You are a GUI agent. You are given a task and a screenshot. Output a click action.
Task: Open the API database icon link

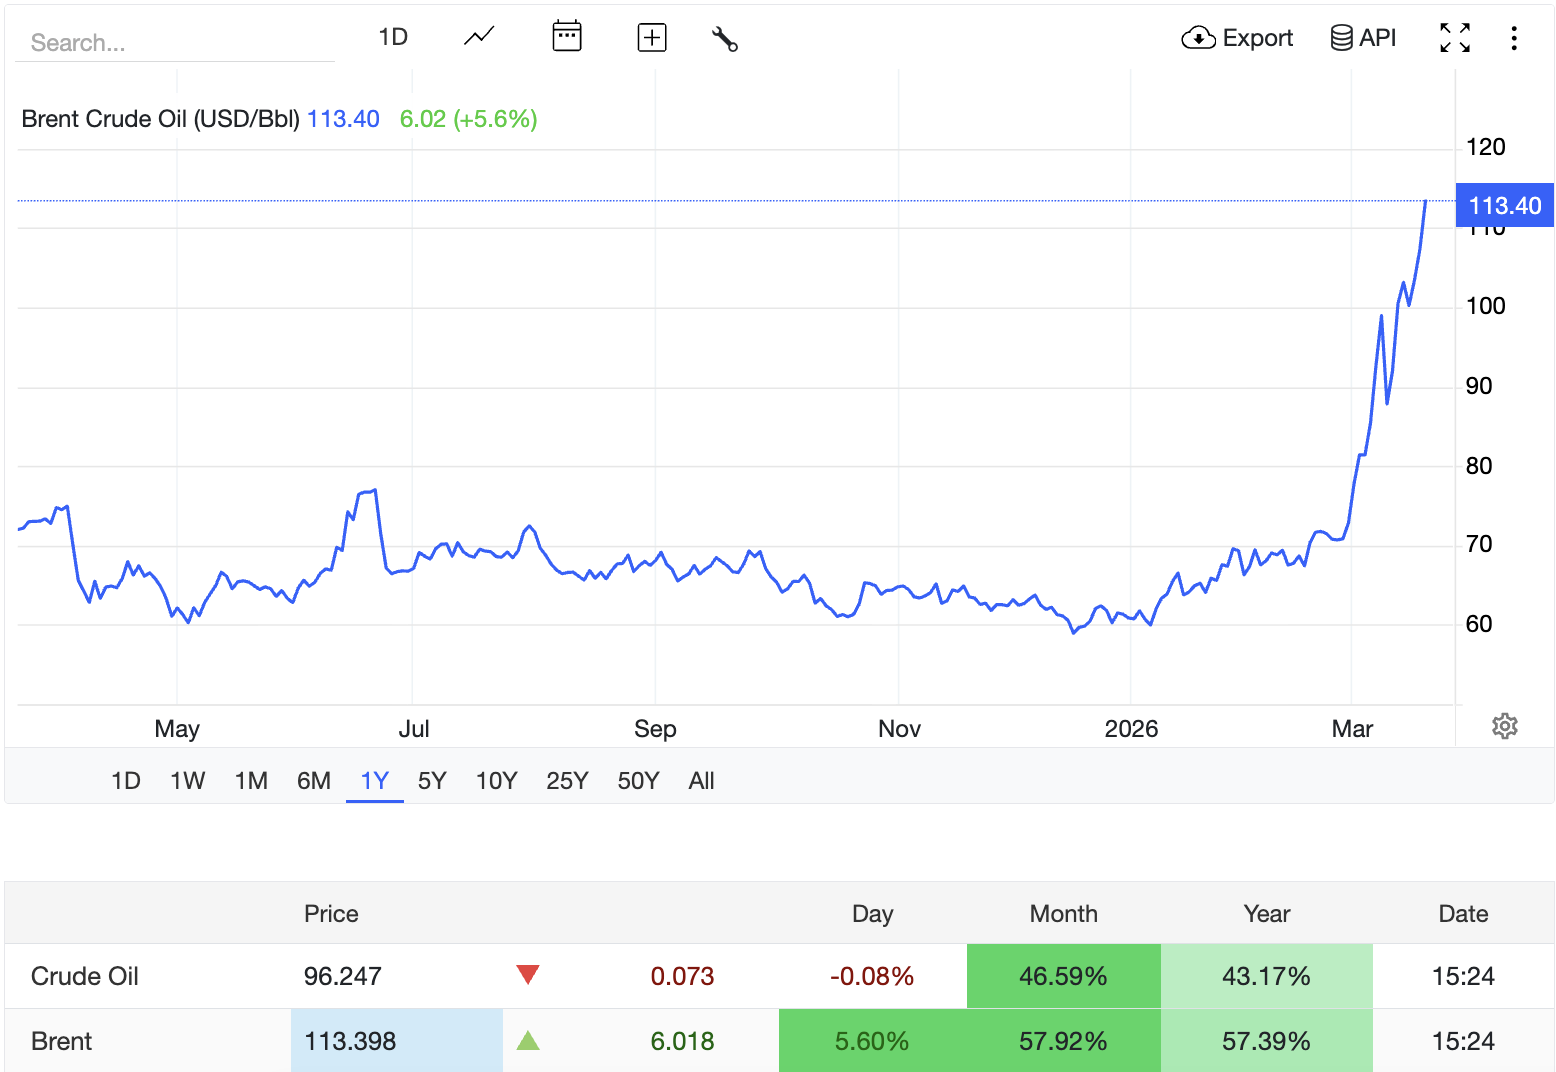1363,38
